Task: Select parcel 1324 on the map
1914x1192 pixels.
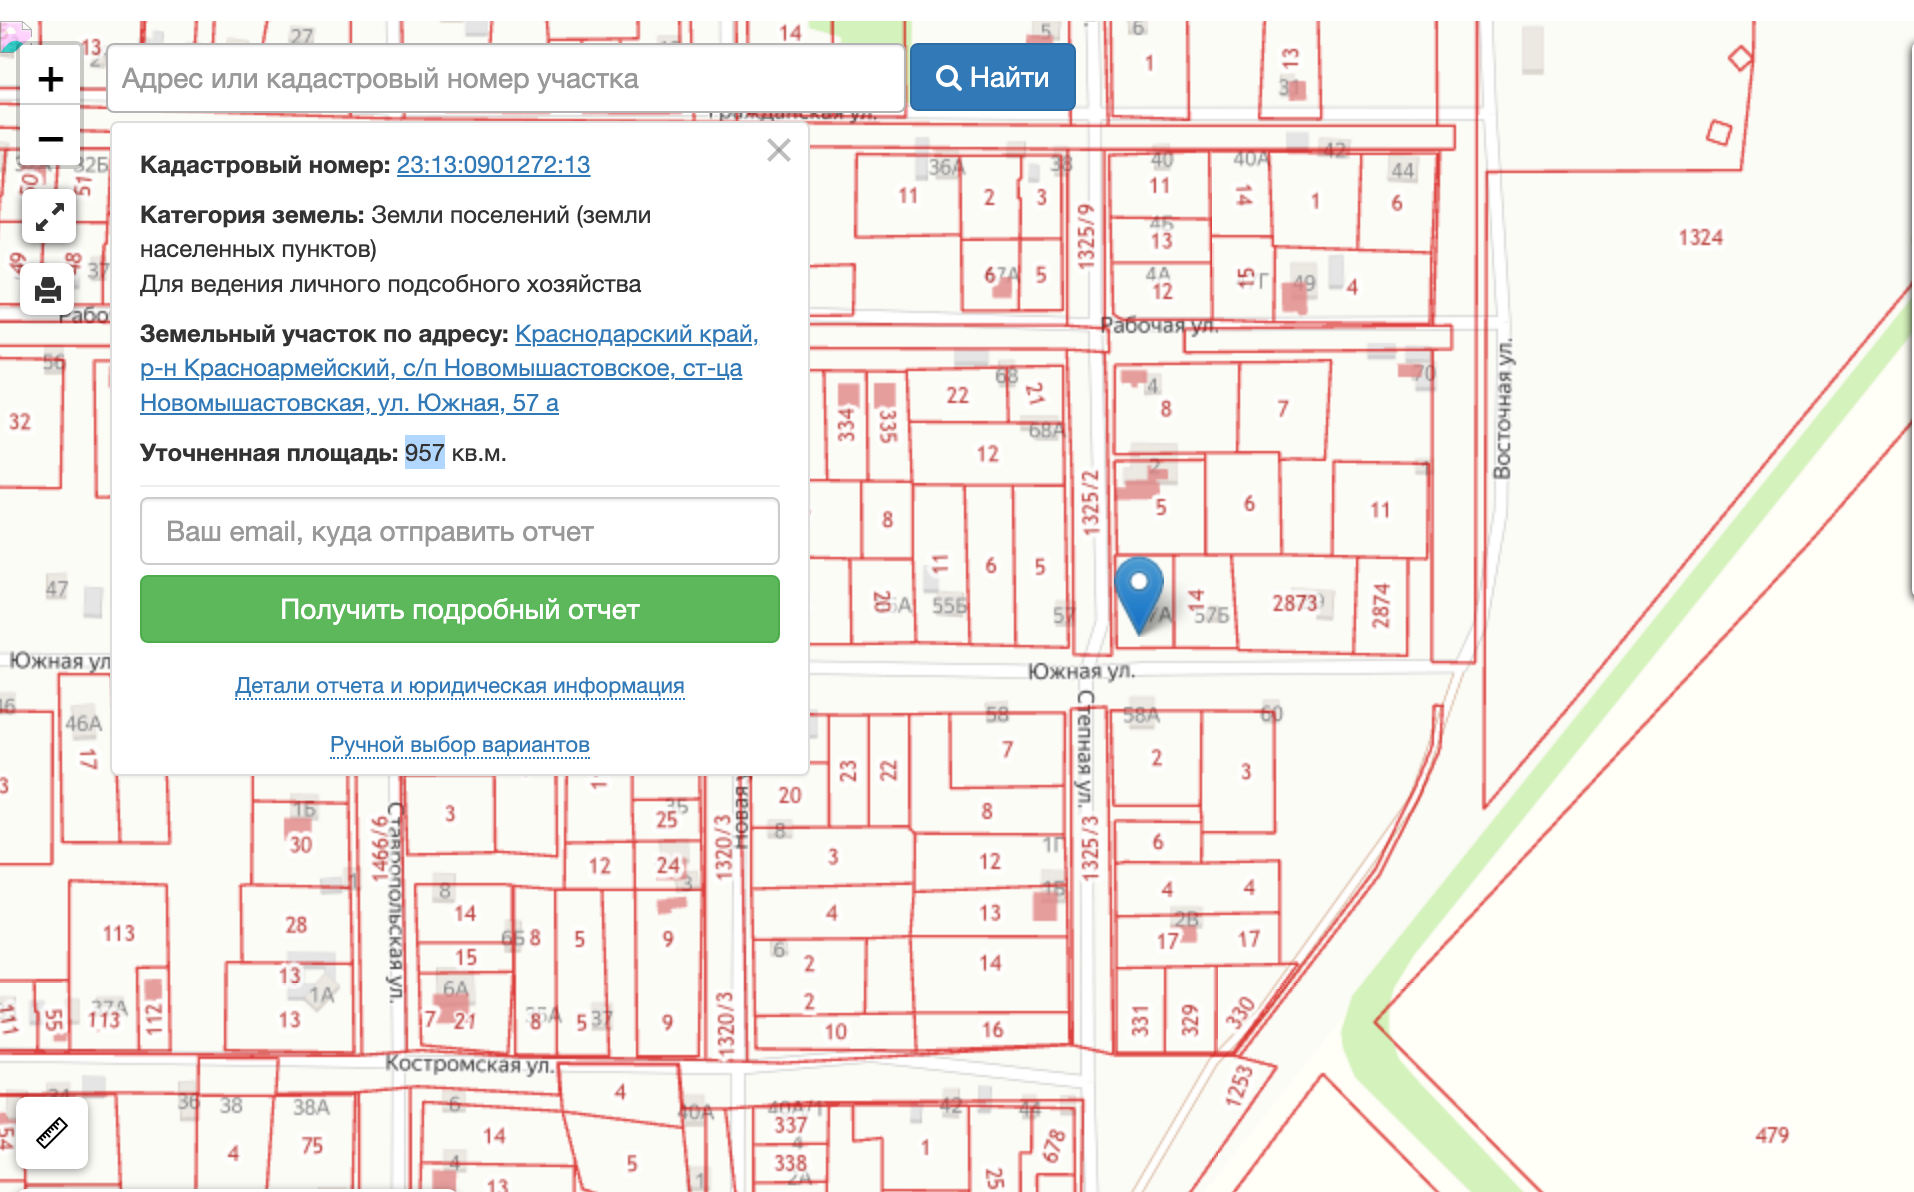Action: pos(1700,238)
